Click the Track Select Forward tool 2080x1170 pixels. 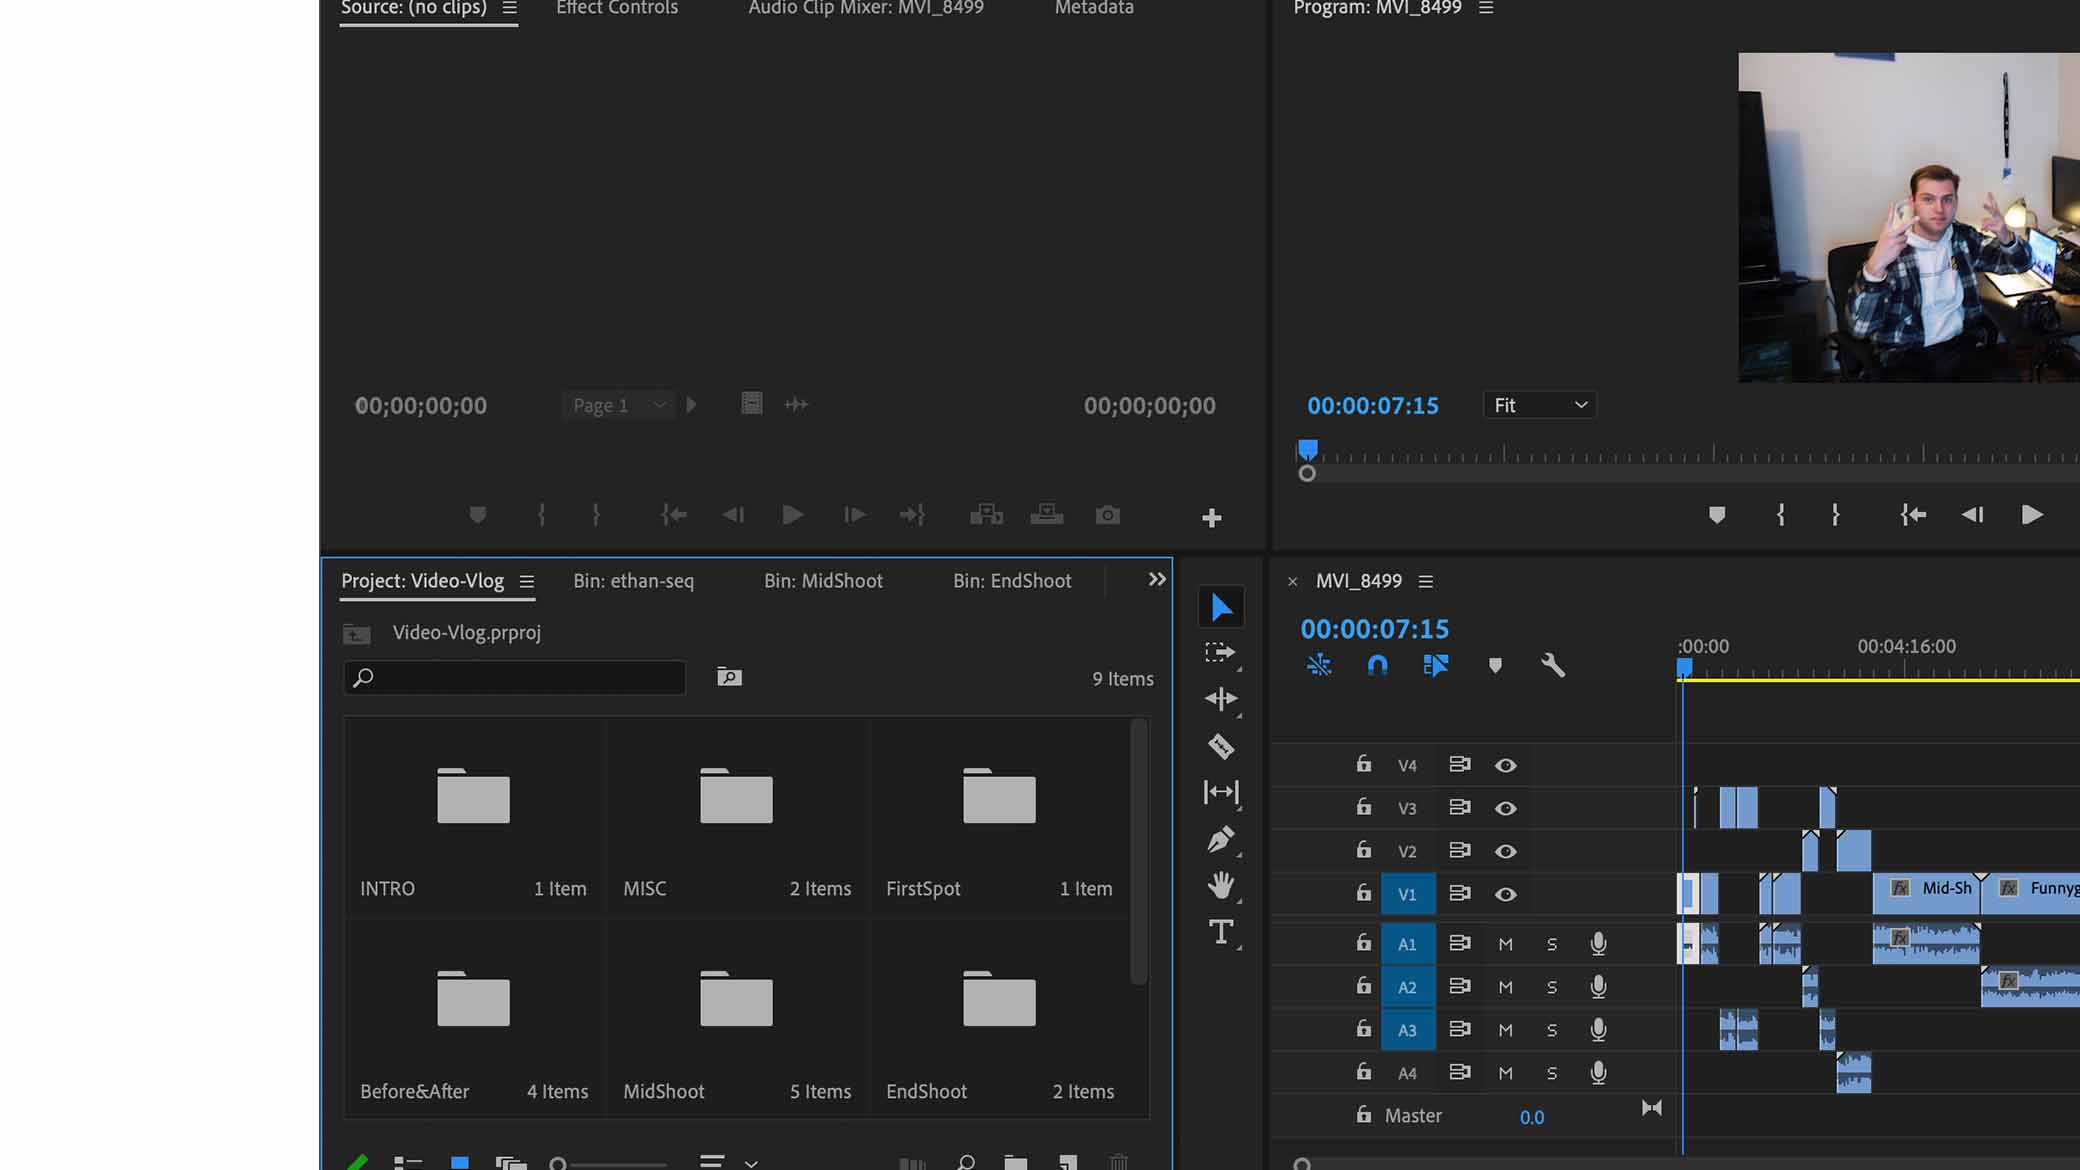point(1220,653)
